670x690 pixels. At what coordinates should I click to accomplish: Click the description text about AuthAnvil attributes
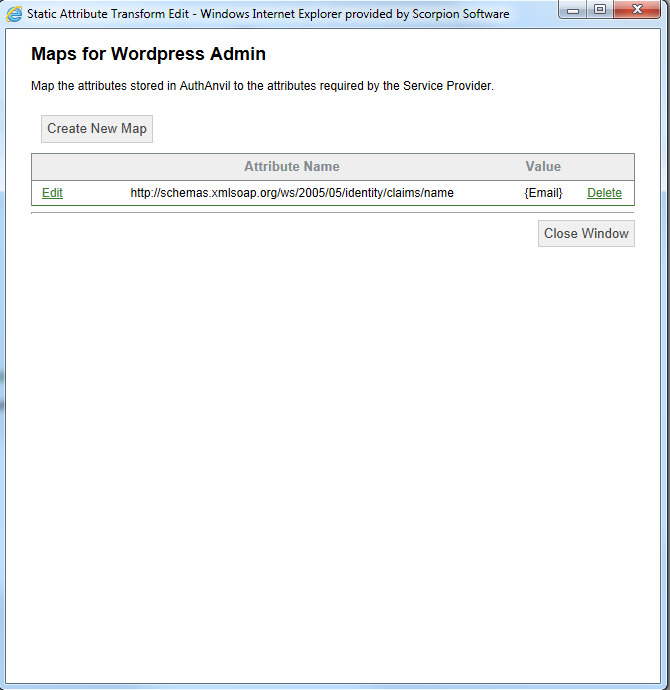point(262,86)
